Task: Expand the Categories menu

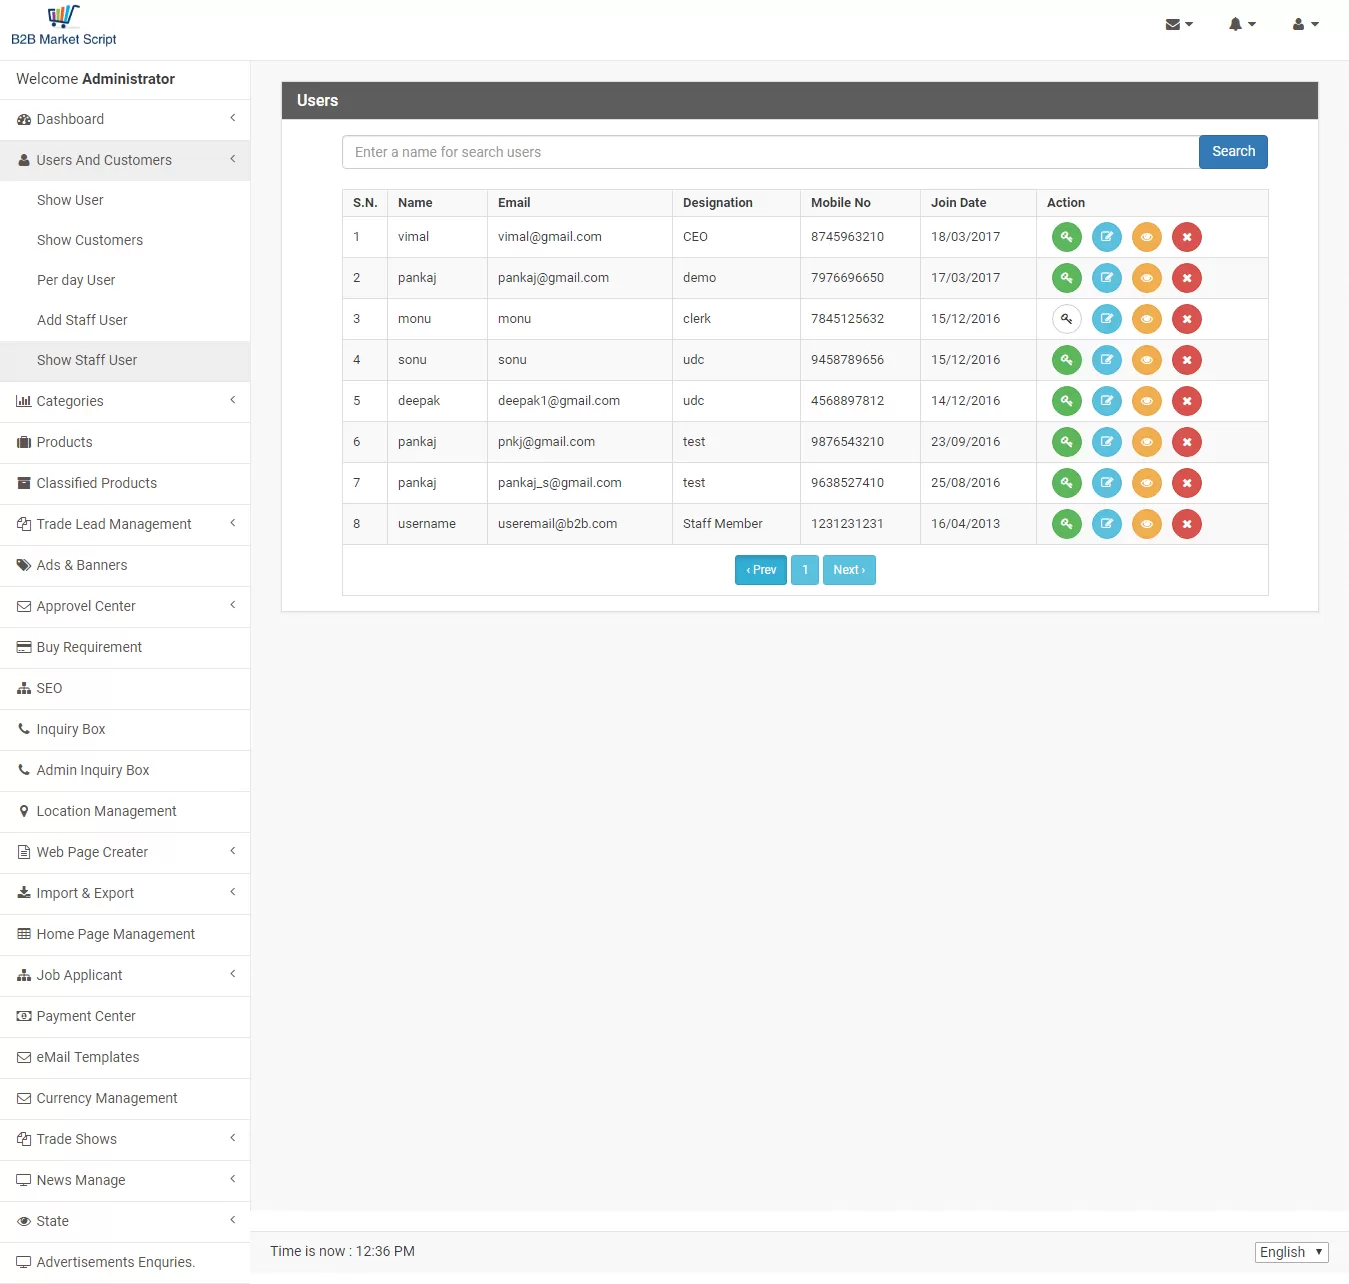Action: pyautogui.click(x=125, y=401)
